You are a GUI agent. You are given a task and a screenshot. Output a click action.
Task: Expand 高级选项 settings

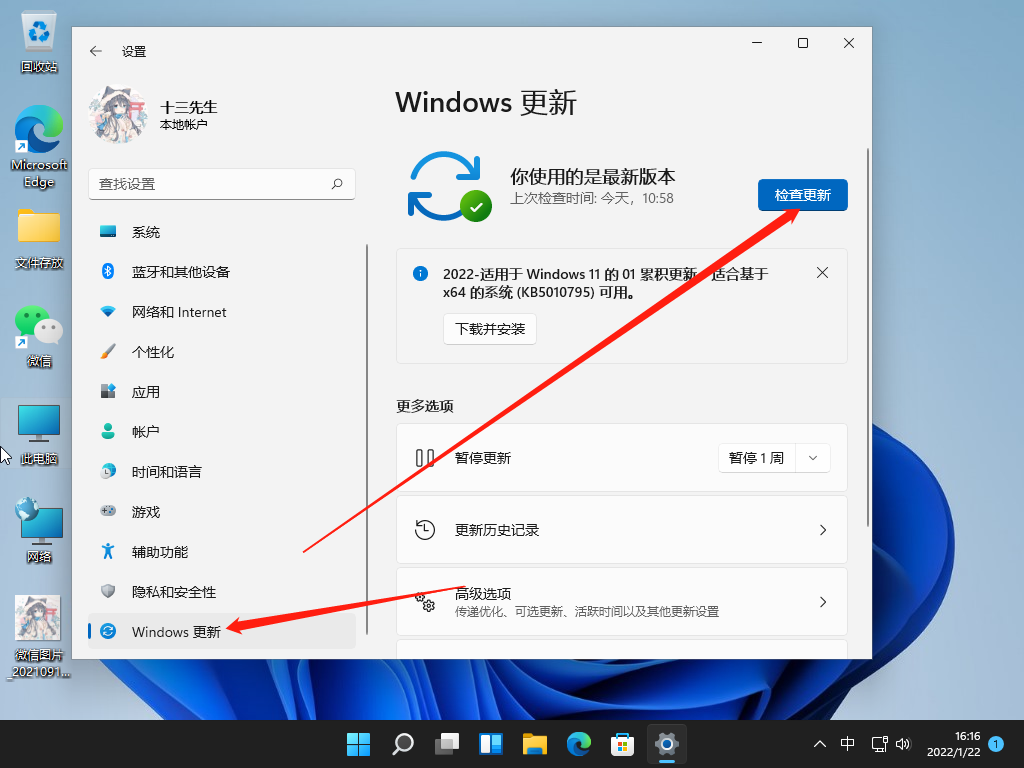point(822,601)
